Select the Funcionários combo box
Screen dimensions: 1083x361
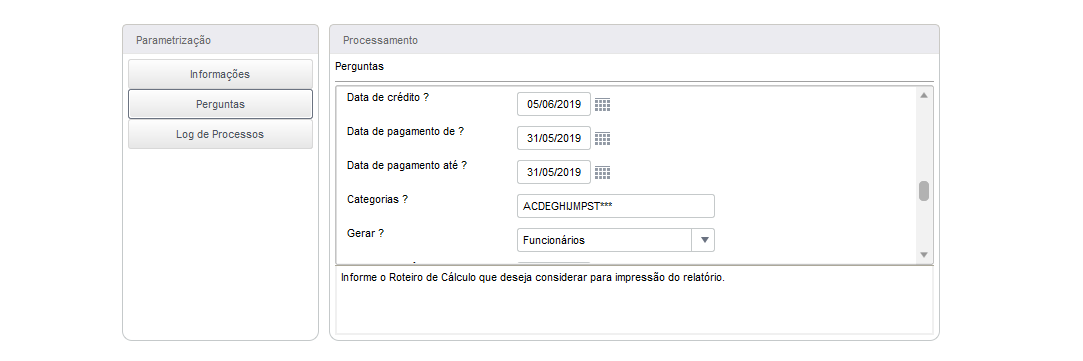tap(615, 240)
